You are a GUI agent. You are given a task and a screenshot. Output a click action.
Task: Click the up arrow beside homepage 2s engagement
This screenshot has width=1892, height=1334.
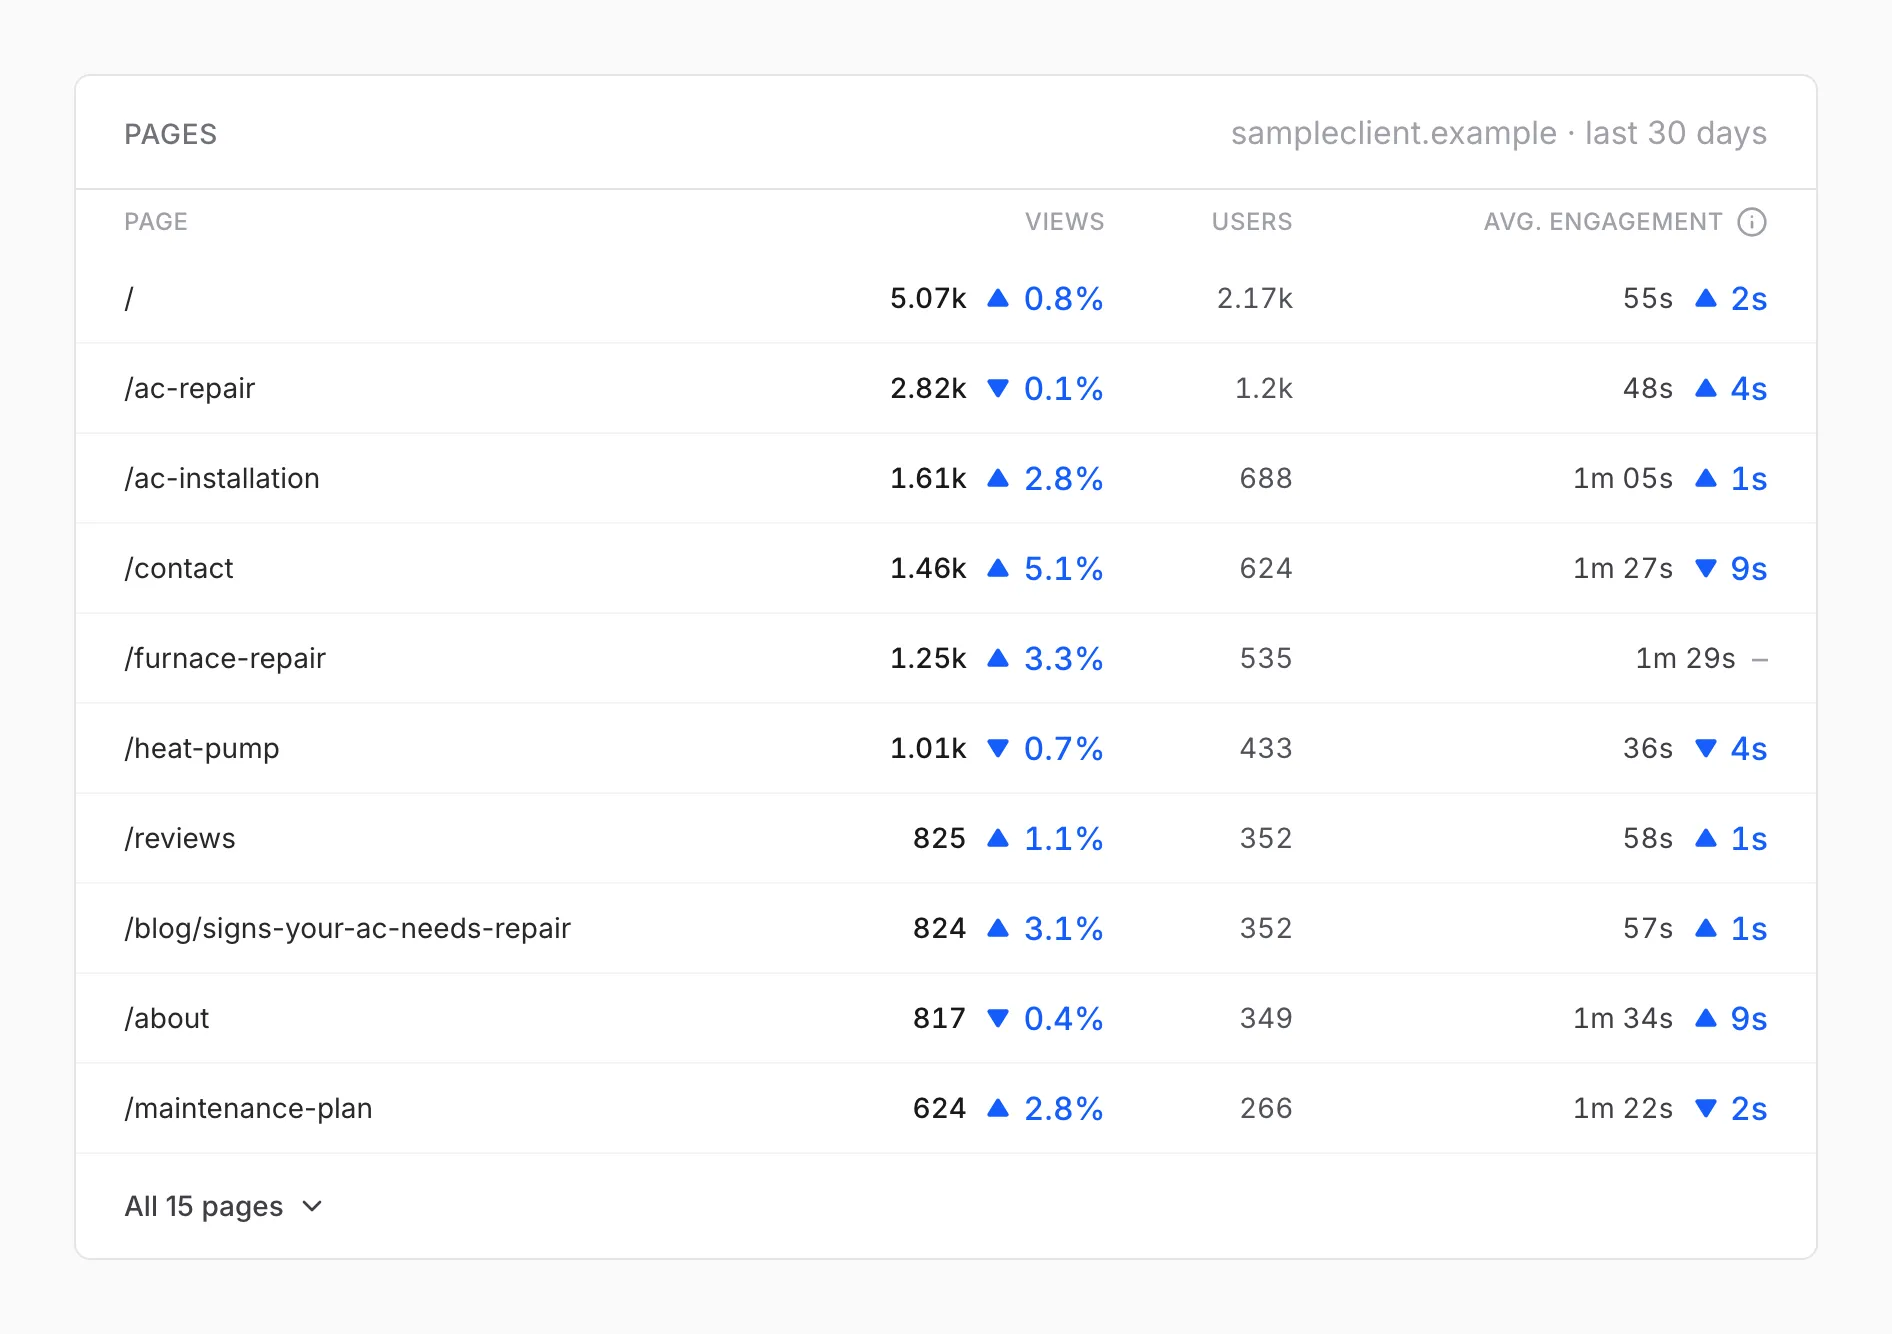1706,298
